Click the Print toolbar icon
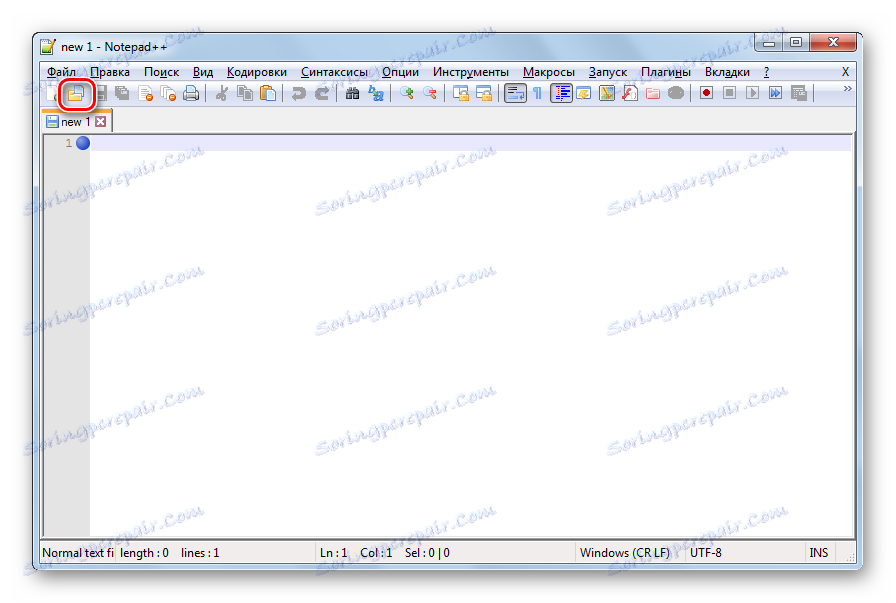896x603 pixels. tap(191, 93)
